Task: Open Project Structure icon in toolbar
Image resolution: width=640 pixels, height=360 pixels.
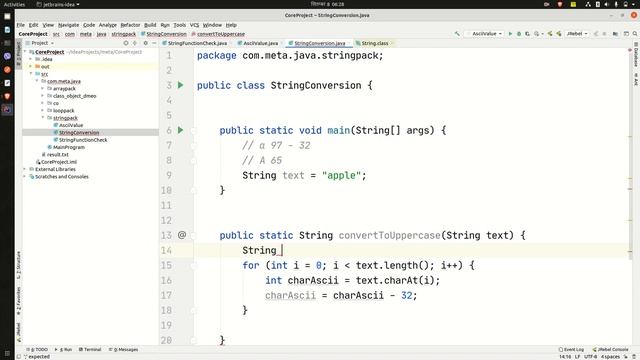Action: [x=615, y=34]
